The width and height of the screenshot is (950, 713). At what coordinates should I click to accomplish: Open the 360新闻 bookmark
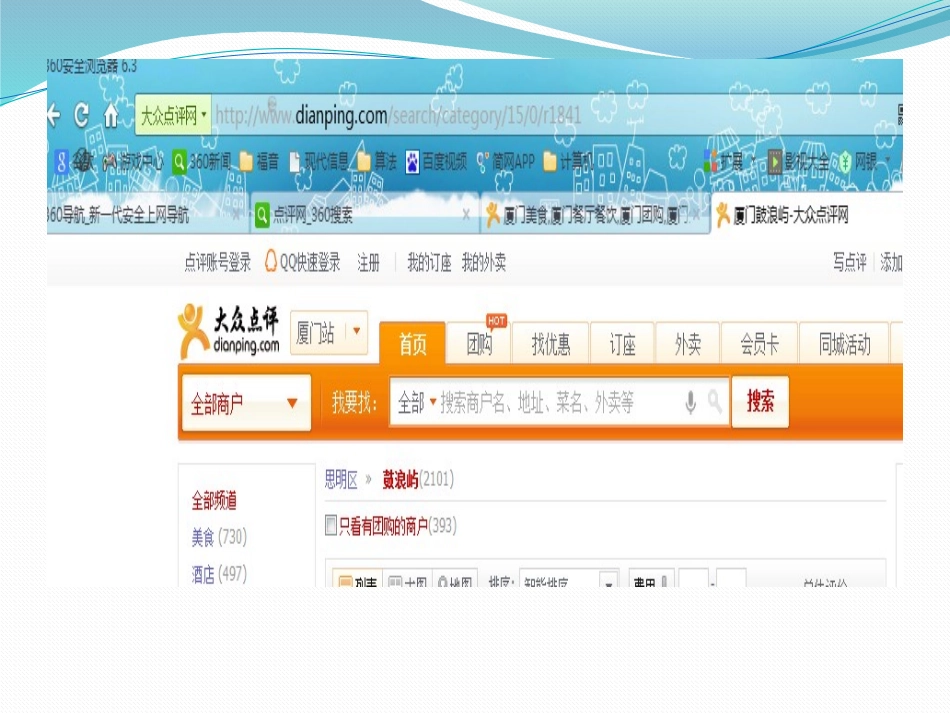coord(201,162)
